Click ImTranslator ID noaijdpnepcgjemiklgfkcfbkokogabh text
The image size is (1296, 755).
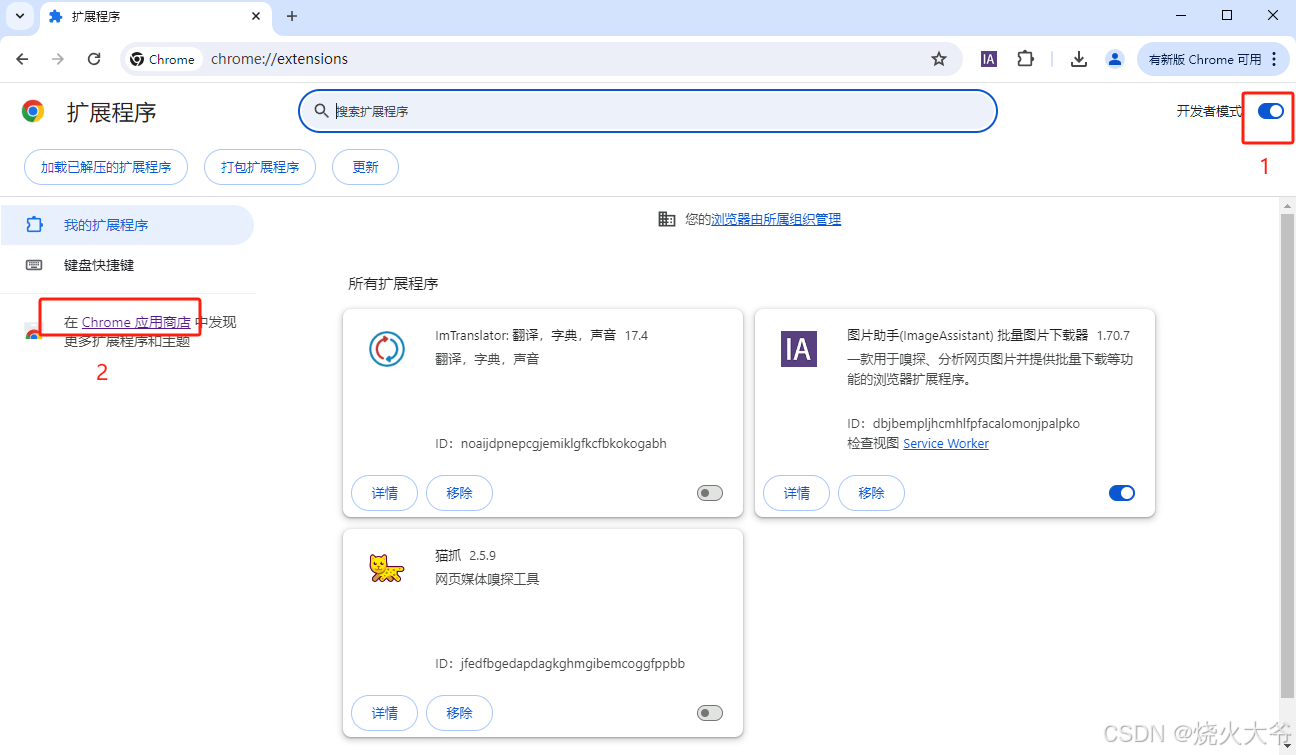point(551,443)
